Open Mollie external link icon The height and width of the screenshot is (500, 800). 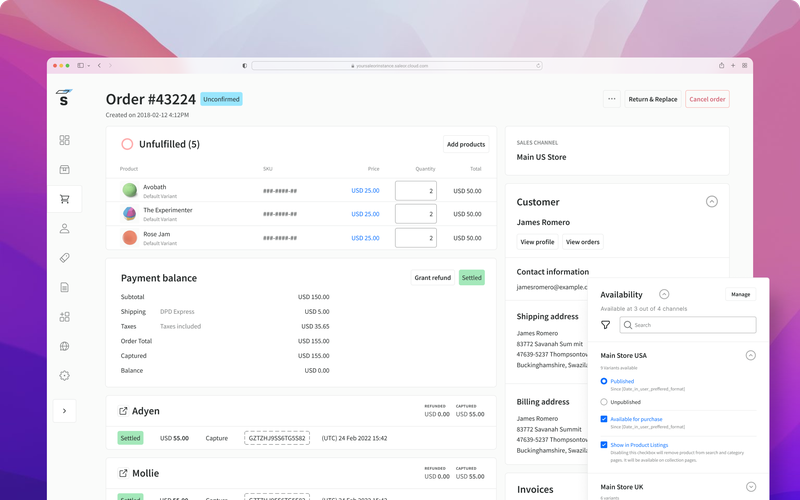point(123,473)
